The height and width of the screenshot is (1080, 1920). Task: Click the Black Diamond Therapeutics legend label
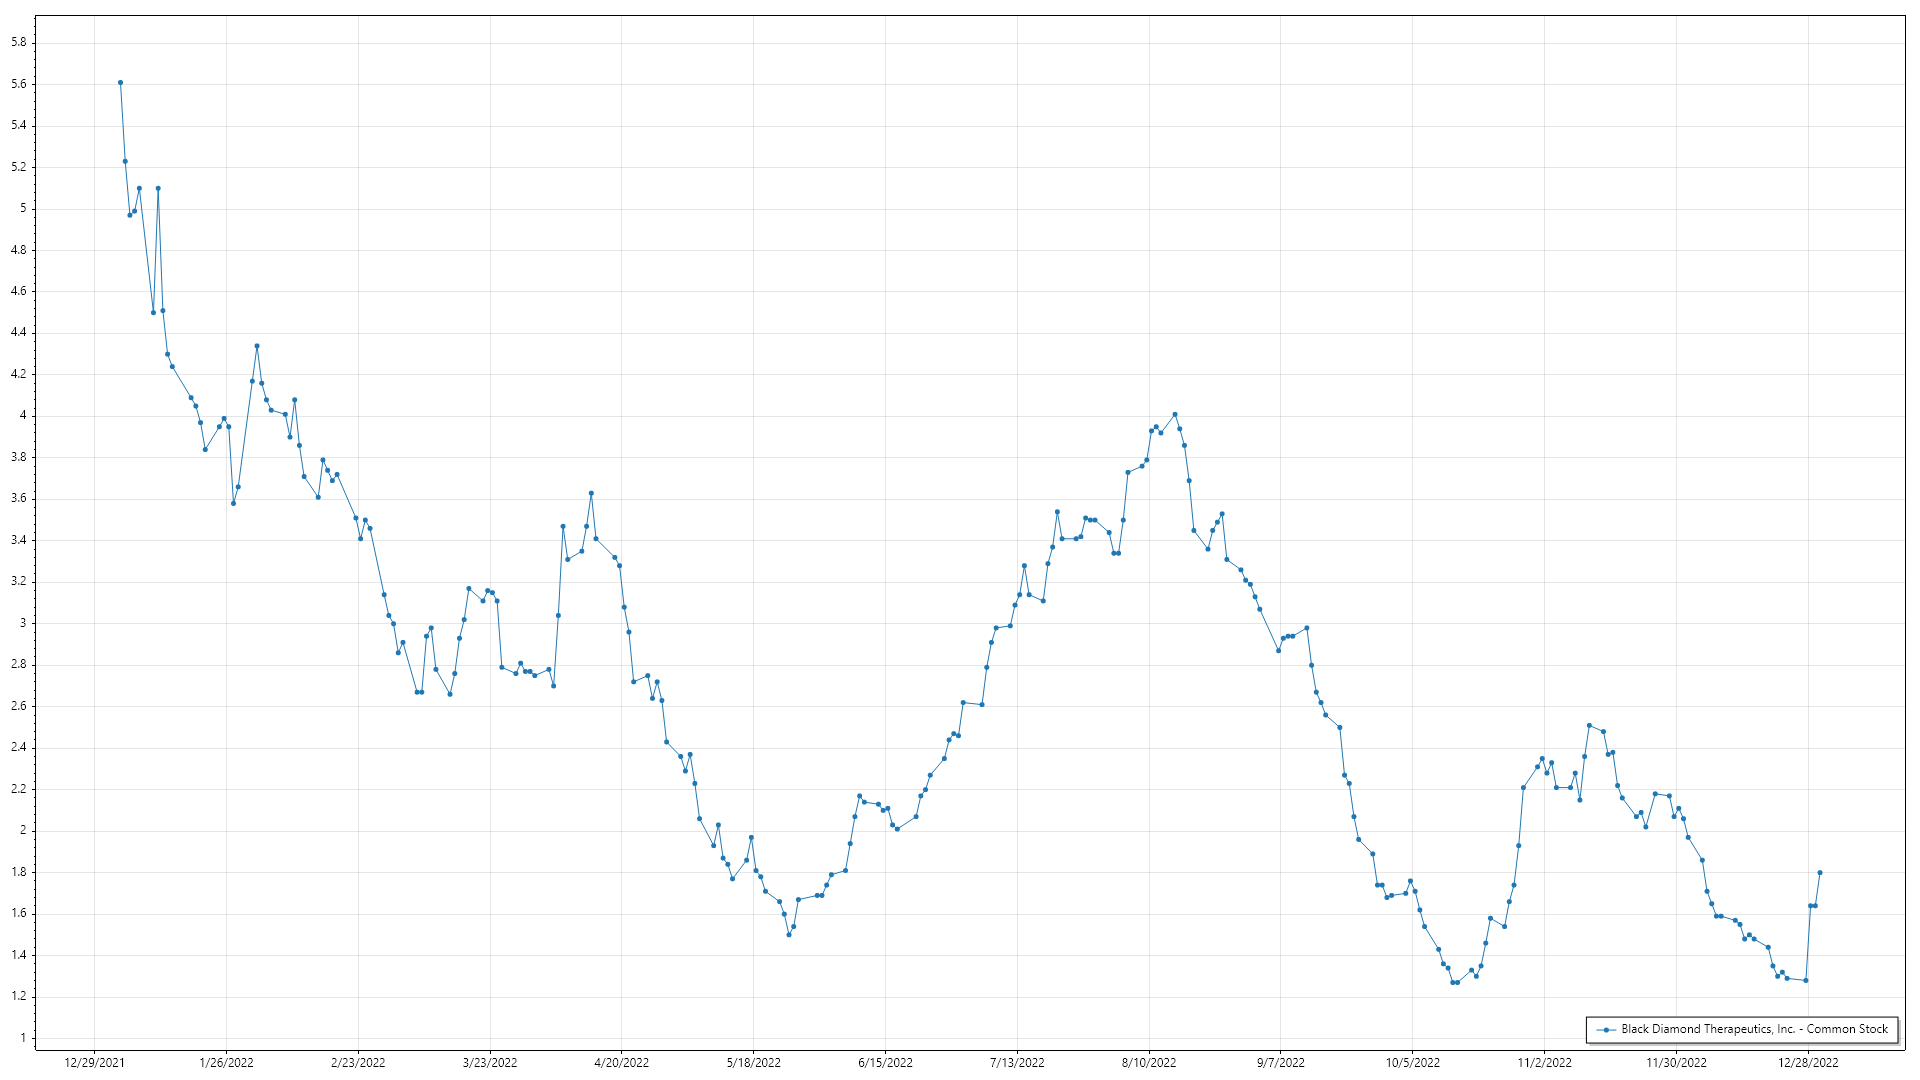coord(1754,1029)
